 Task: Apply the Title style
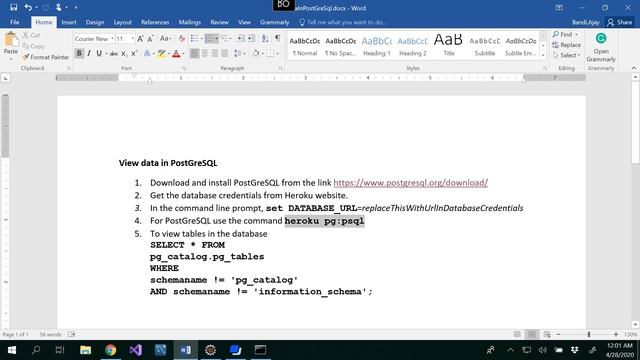pyautogui.click(x=449, y=46)
